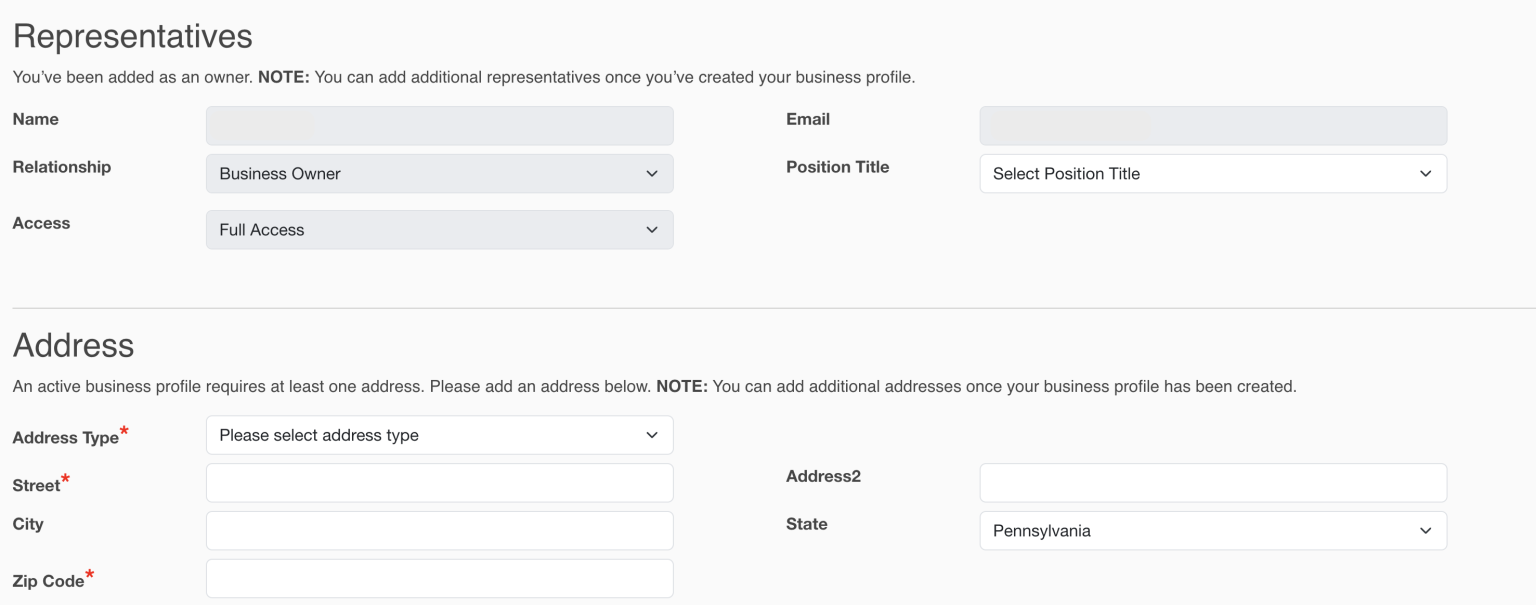The image size is (1536, 605).
Task: Click the grayed-out Email field
Action: (1213, 125)
